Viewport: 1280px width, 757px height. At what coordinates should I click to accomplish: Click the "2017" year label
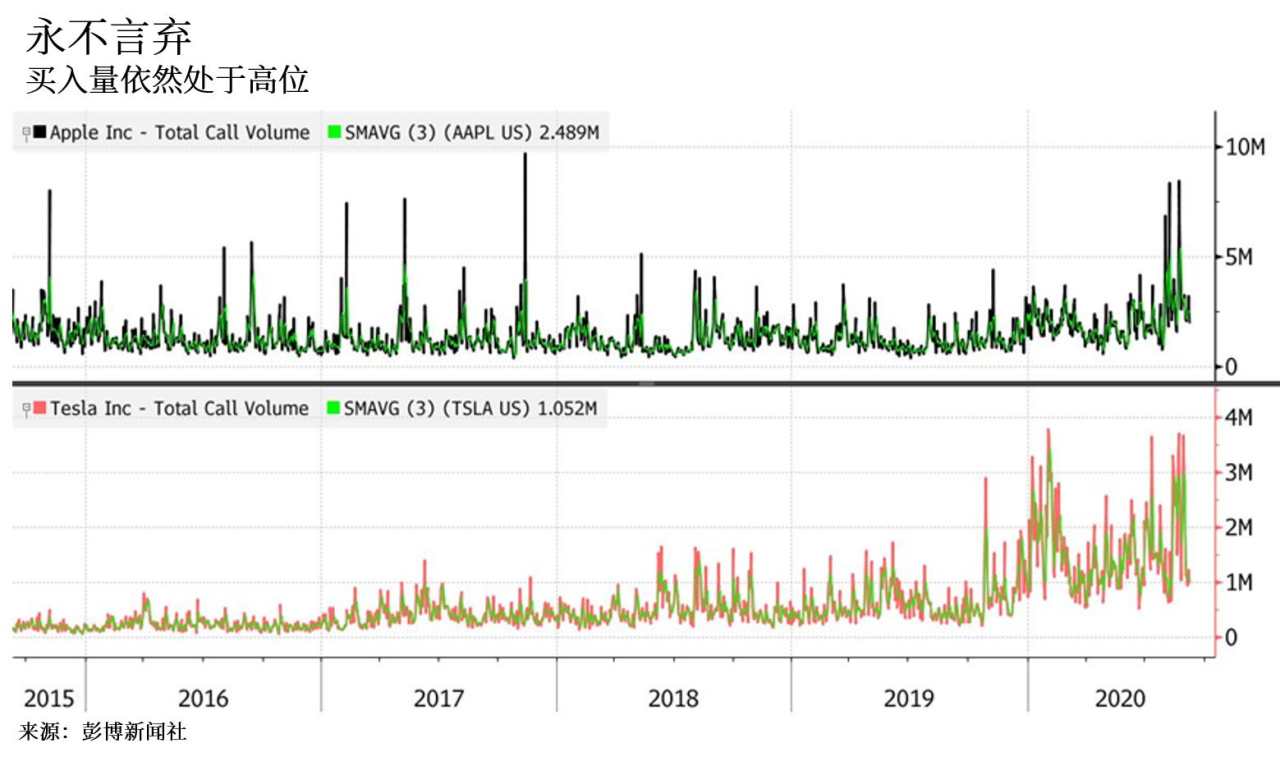coord(439,698)
